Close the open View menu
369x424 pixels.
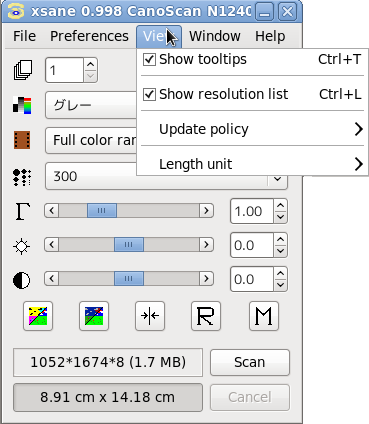159,36
